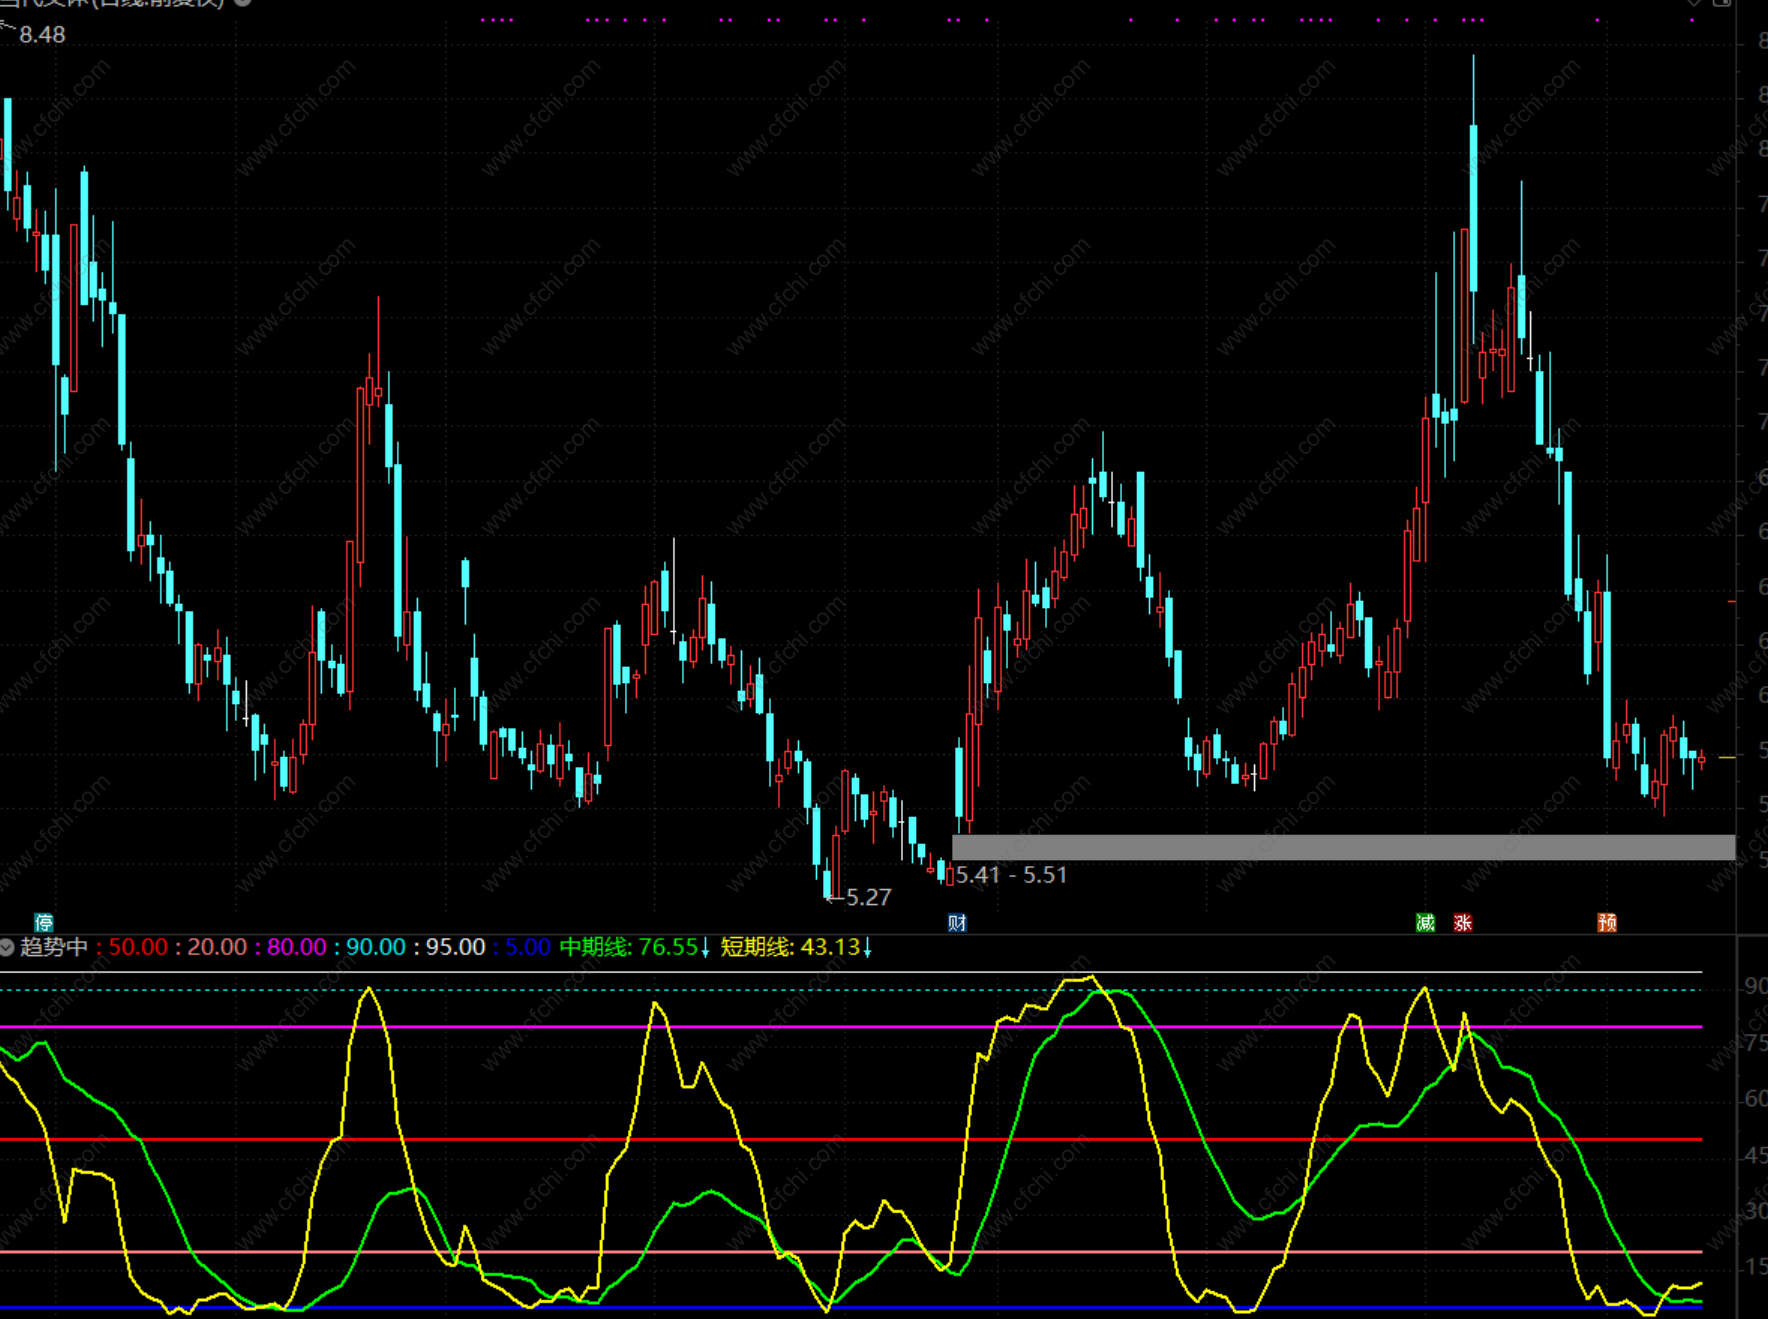Click the salmon 20.00 parameter value
Viewport: 1768px width, 1319px height.
(x=217, y=947)
